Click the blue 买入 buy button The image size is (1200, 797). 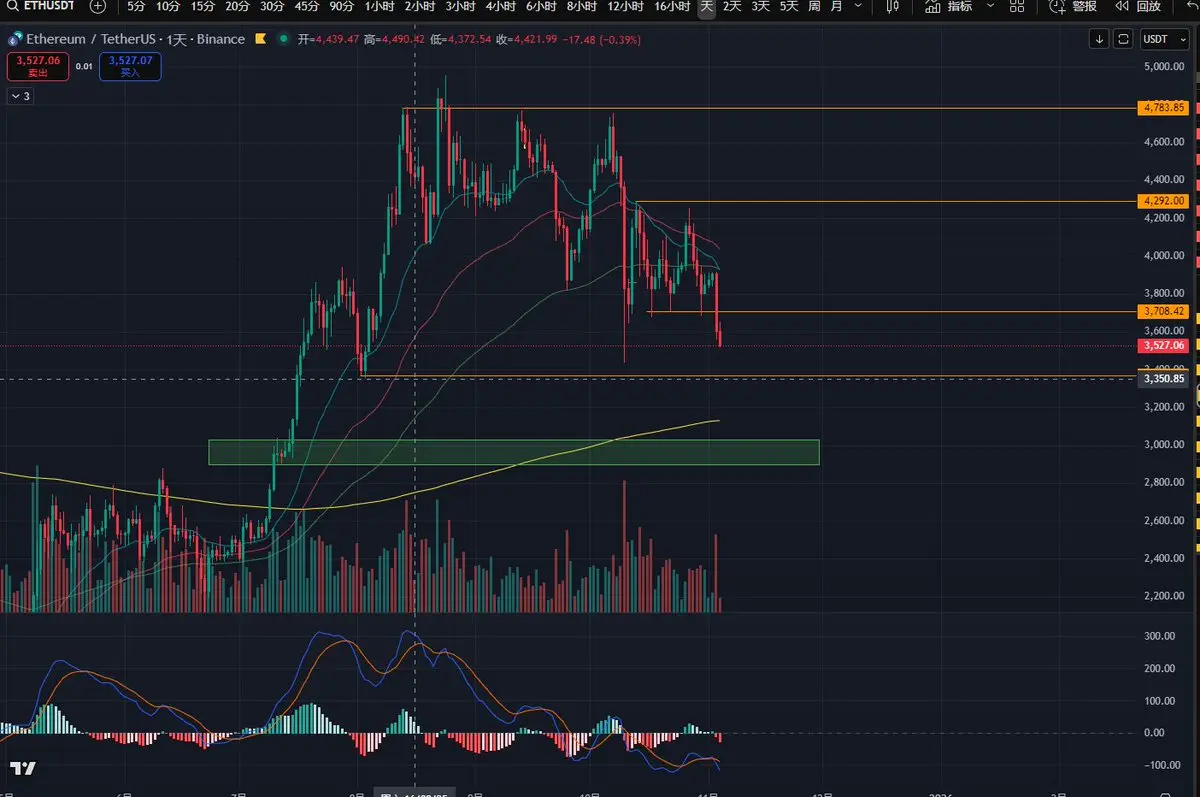pyautogui.click(x=130, y=66)
